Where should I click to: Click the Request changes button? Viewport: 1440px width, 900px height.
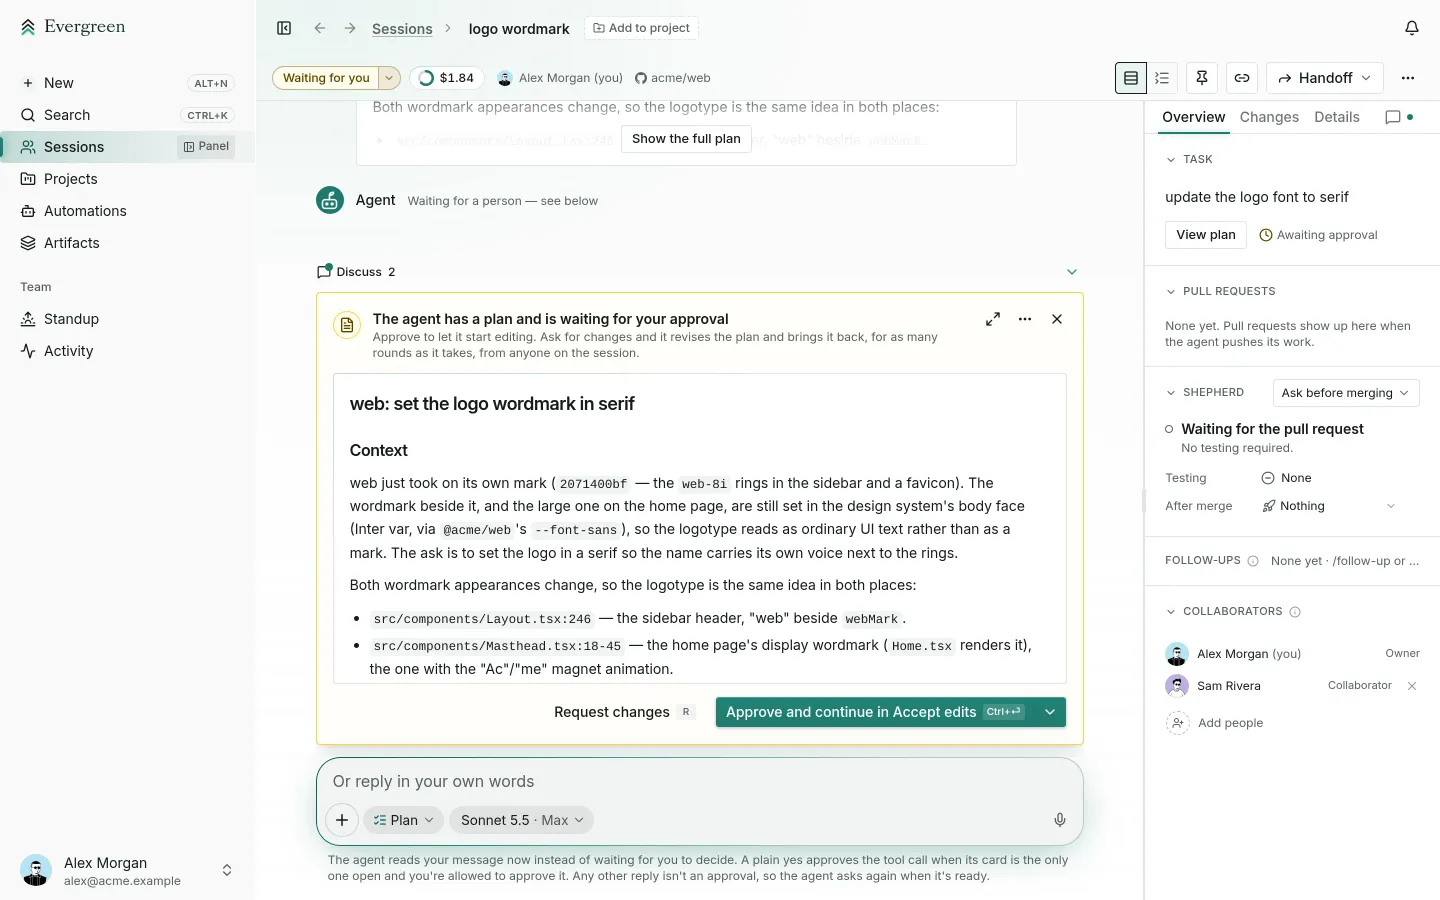[624, 712]
